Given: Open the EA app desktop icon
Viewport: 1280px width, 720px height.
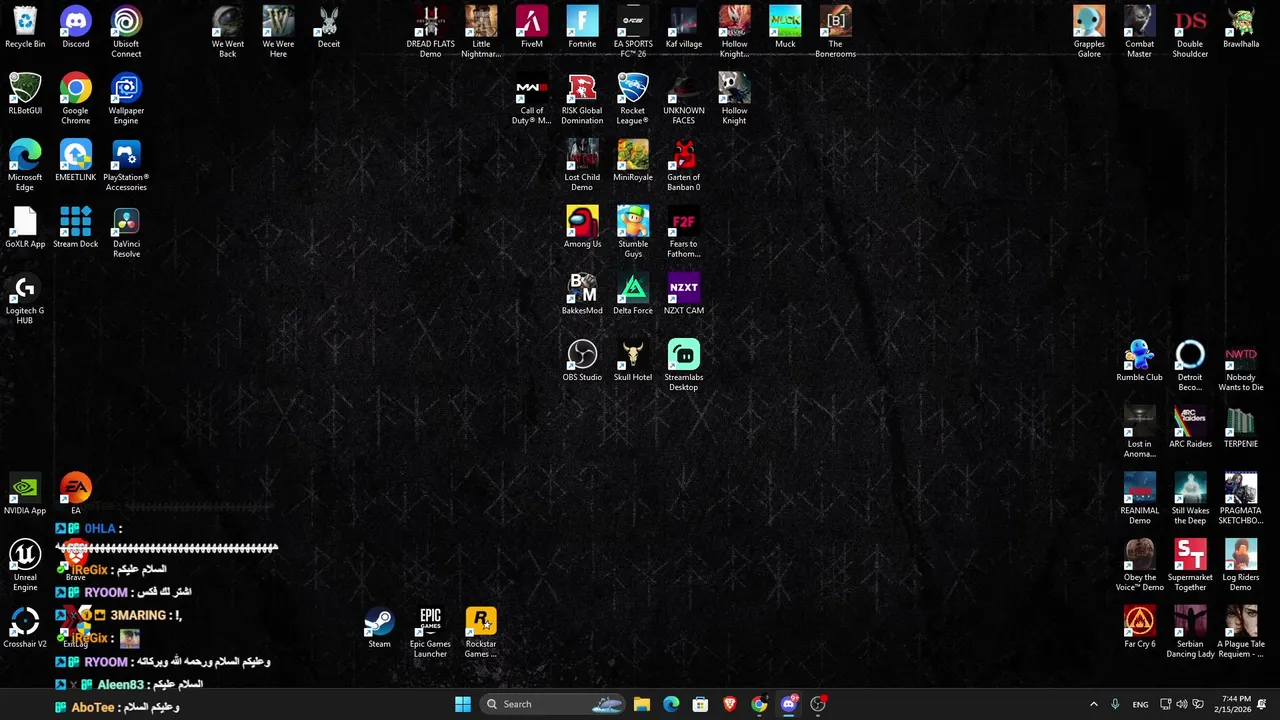Looking at the screenshot, I should pos(75,495).
